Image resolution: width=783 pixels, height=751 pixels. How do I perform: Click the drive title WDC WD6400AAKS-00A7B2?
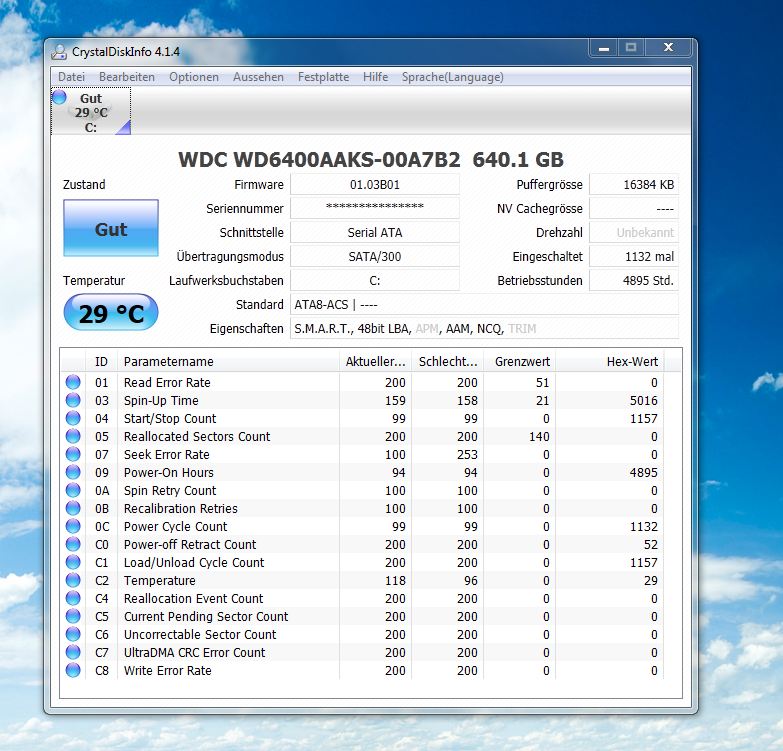tap(319, 160)
